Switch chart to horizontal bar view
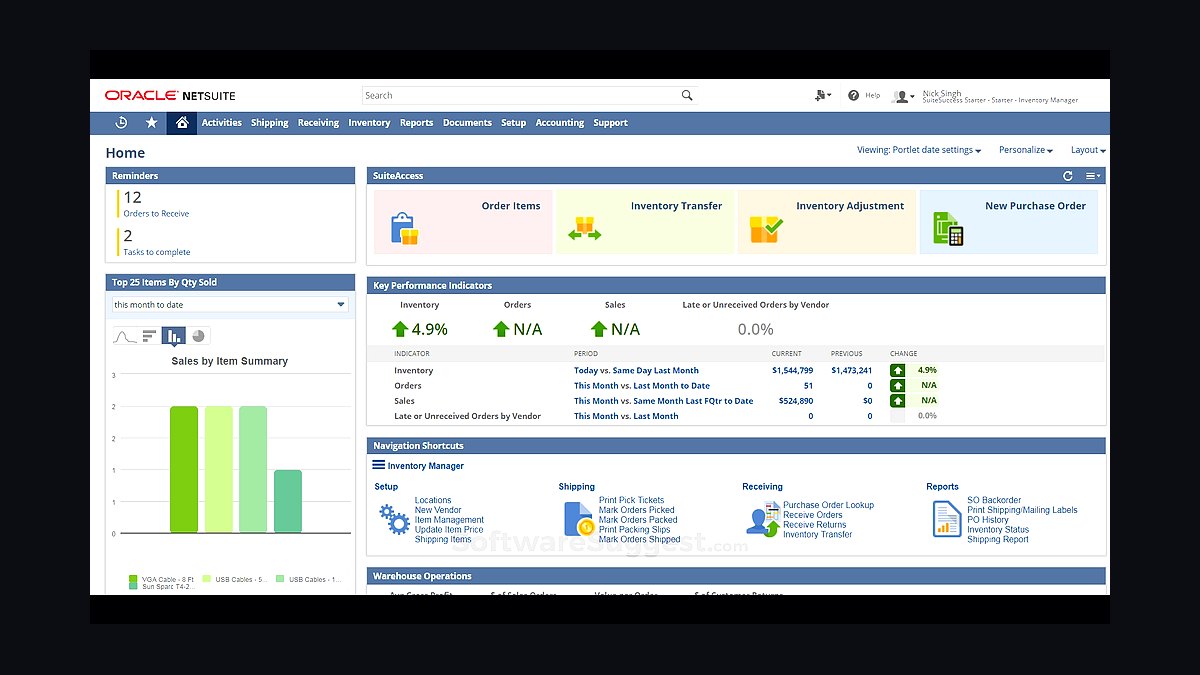This screenshot has height=675, width=1200. pyautogui.click(x=148, y=336)
